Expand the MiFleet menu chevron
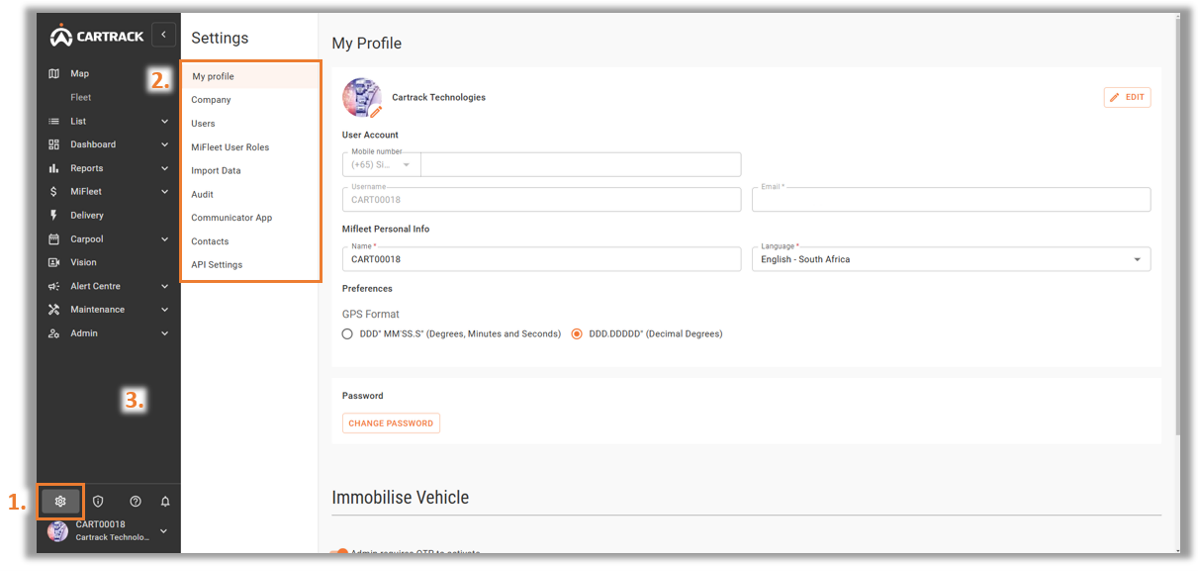Viewport: 1198px width, 571px height. coord(164,192)
